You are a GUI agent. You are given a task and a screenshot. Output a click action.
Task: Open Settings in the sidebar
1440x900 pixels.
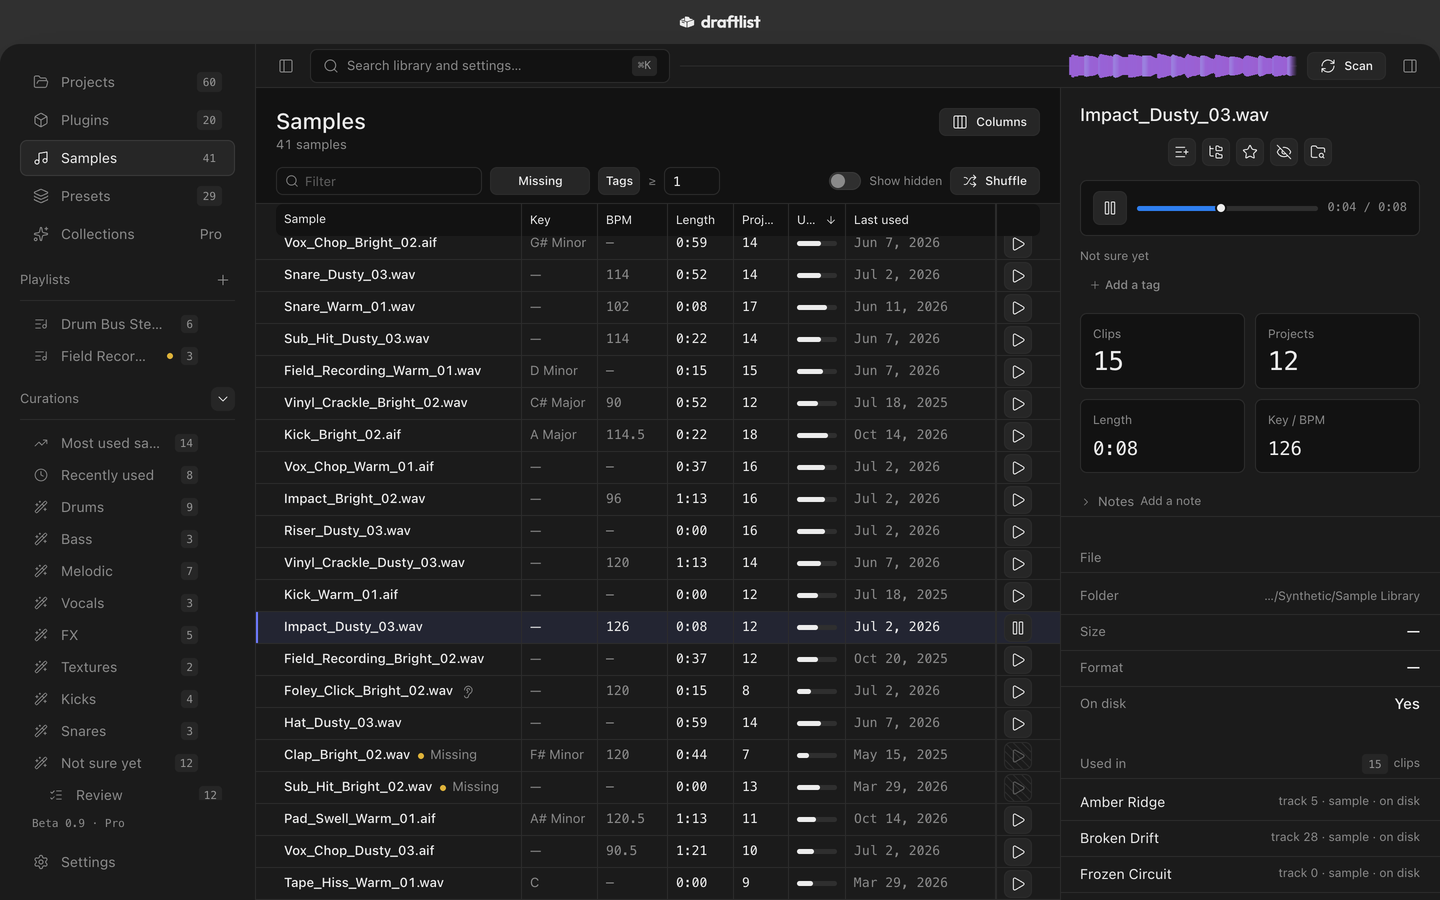[127, 862]
